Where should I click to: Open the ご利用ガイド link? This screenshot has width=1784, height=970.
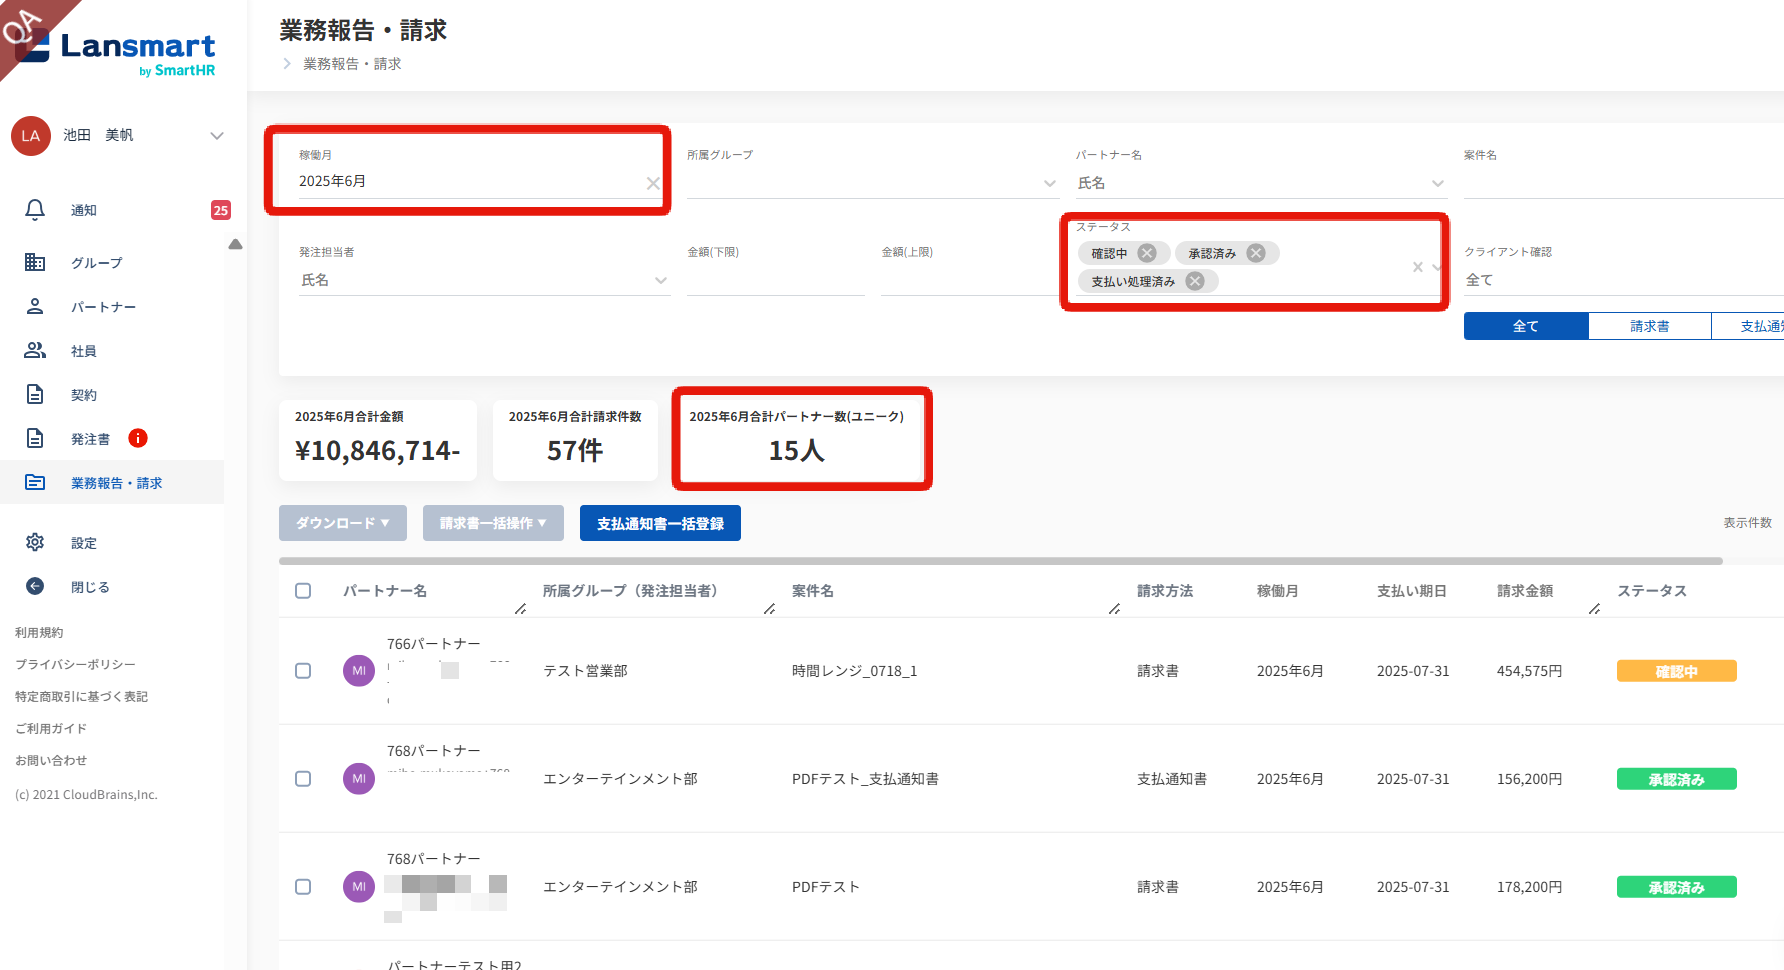[x=51, y=728]
